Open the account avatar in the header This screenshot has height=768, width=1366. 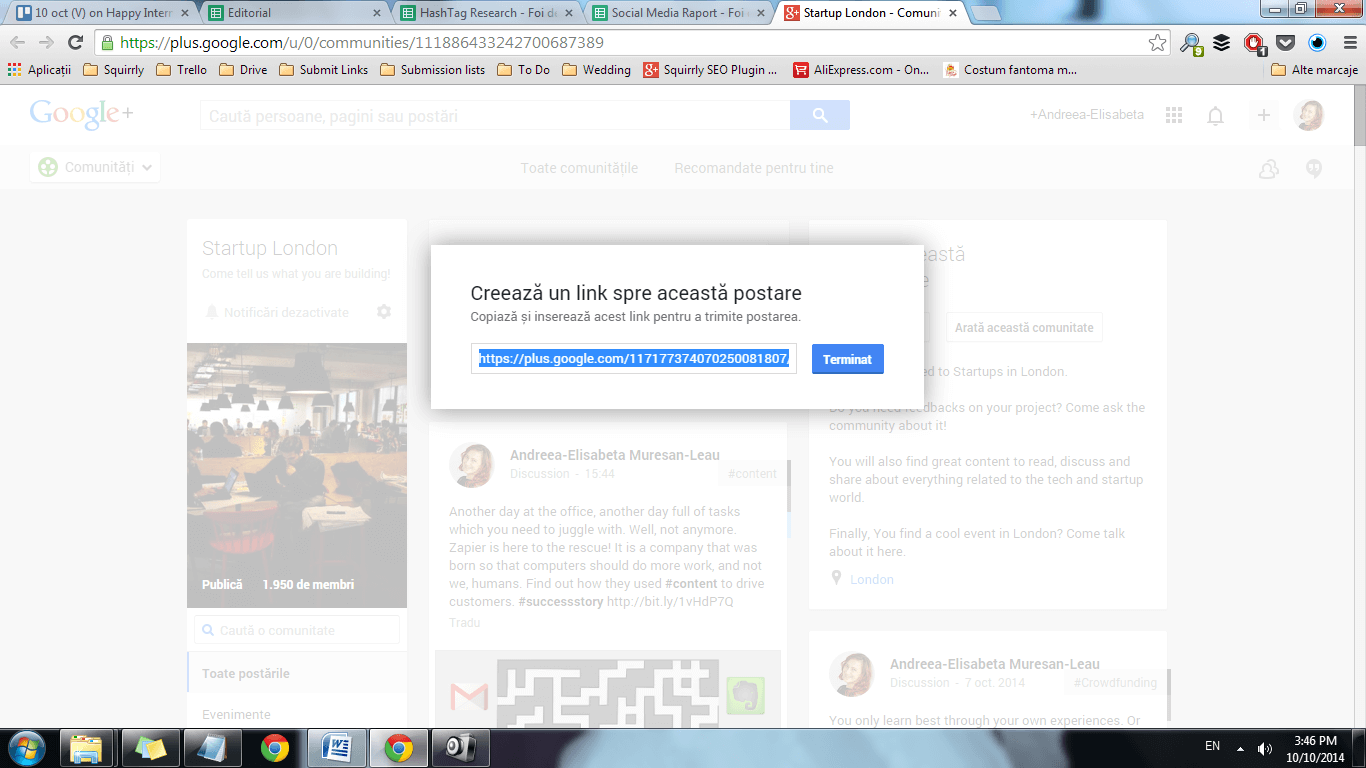coord(1309,116)
